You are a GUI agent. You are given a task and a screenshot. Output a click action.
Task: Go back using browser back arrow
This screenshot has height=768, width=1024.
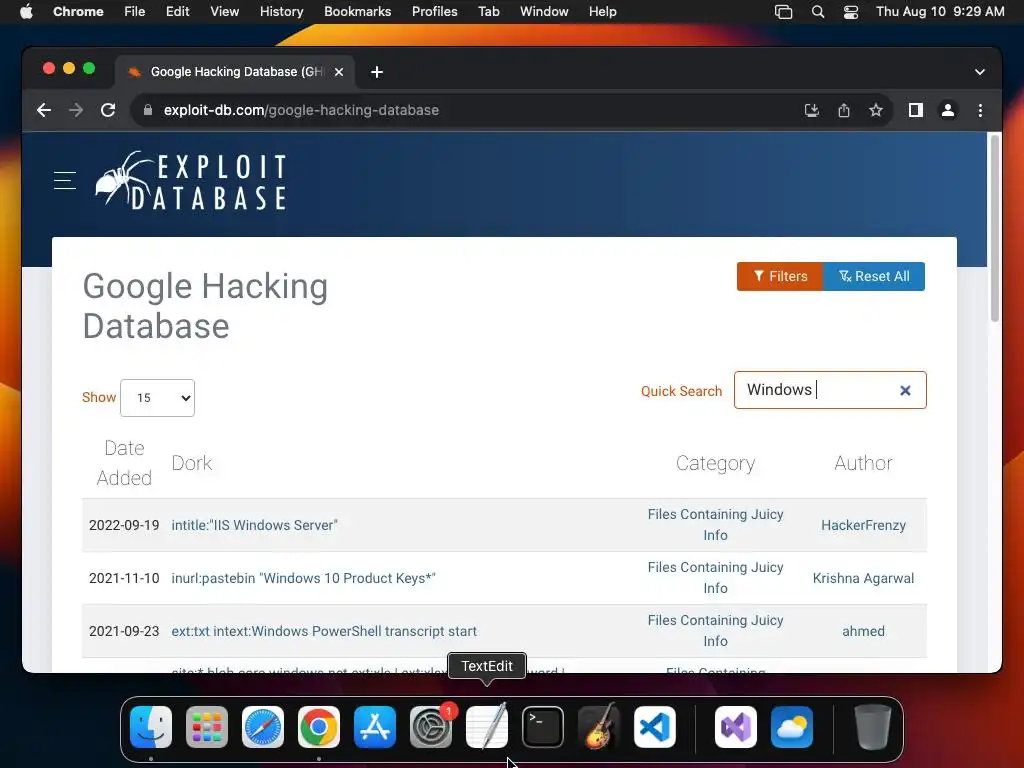tap(44, 110)
